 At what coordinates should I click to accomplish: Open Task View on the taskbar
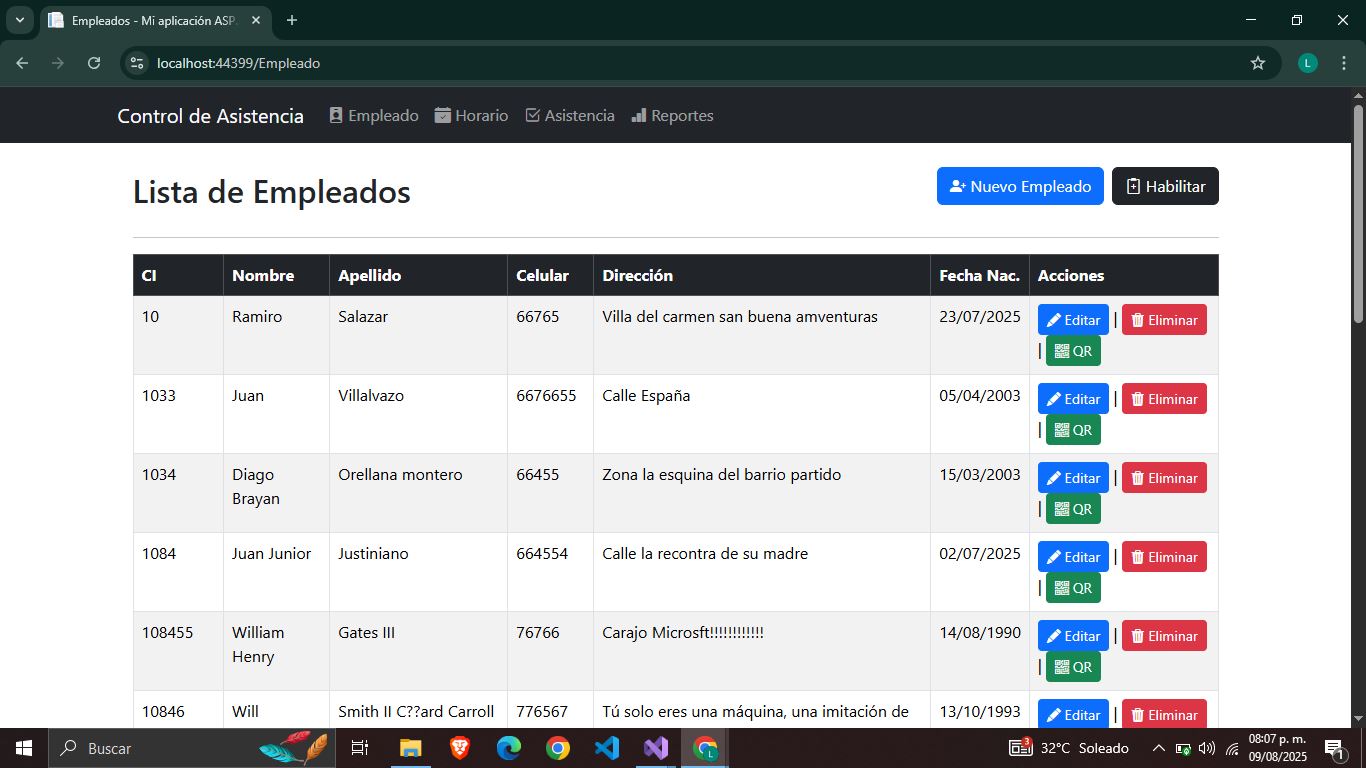pyautogui.click(x=360, y=748)
